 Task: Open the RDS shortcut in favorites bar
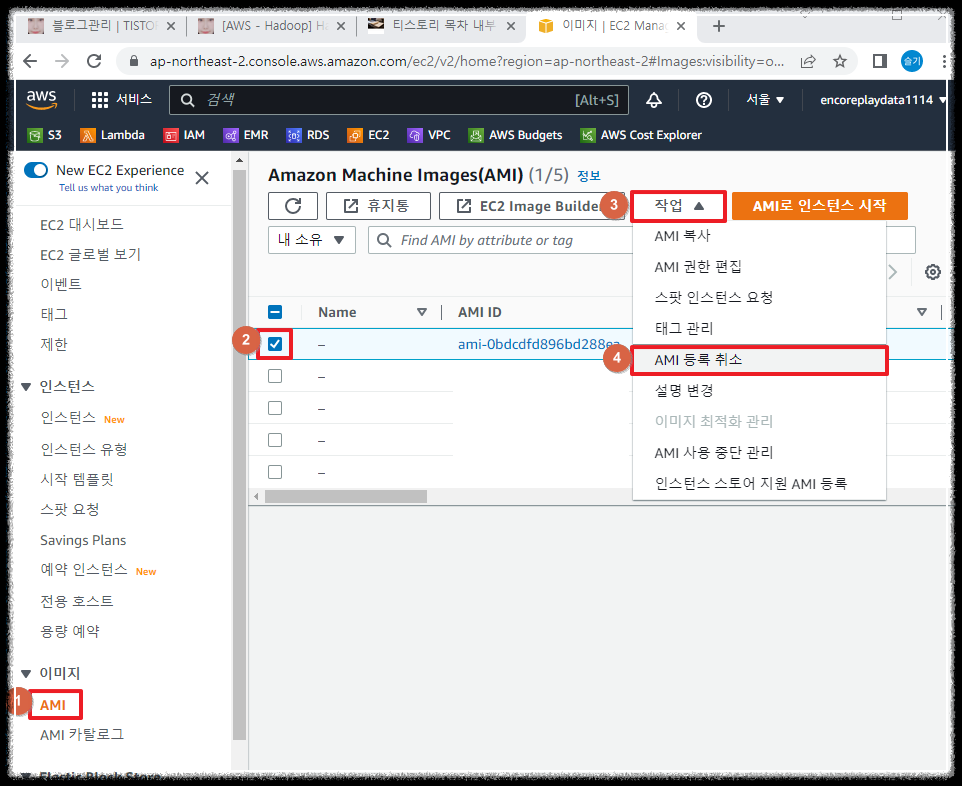click(308, 135)
